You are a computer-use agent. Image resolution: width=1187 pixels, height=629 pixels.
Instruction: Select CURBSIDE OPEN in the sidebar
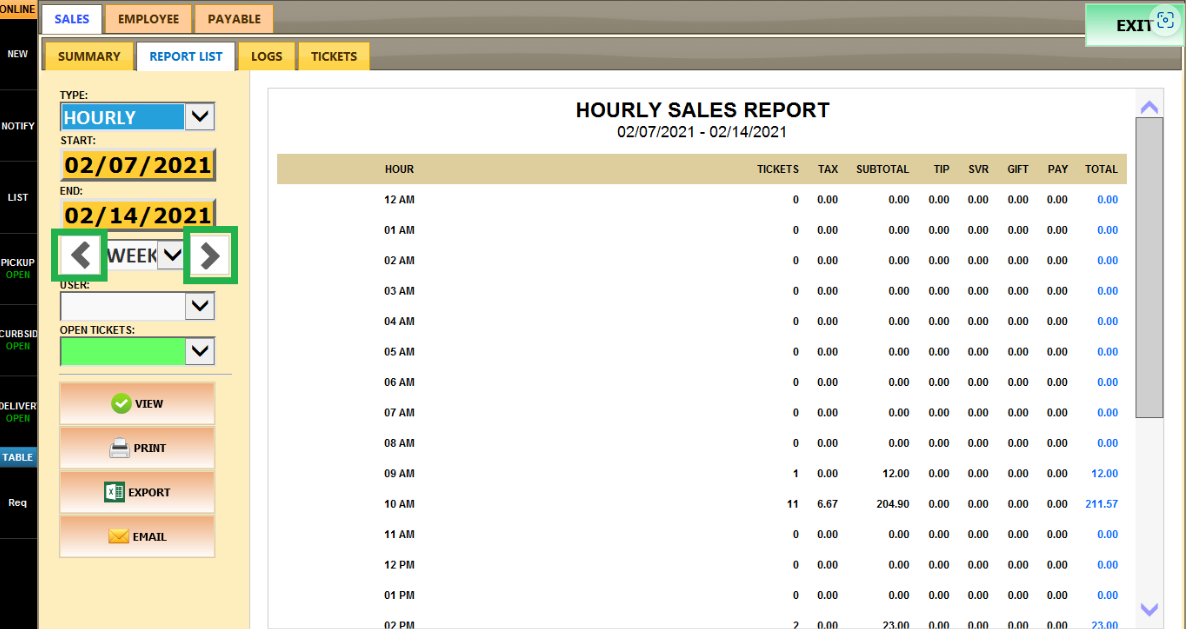click(18, 340)
